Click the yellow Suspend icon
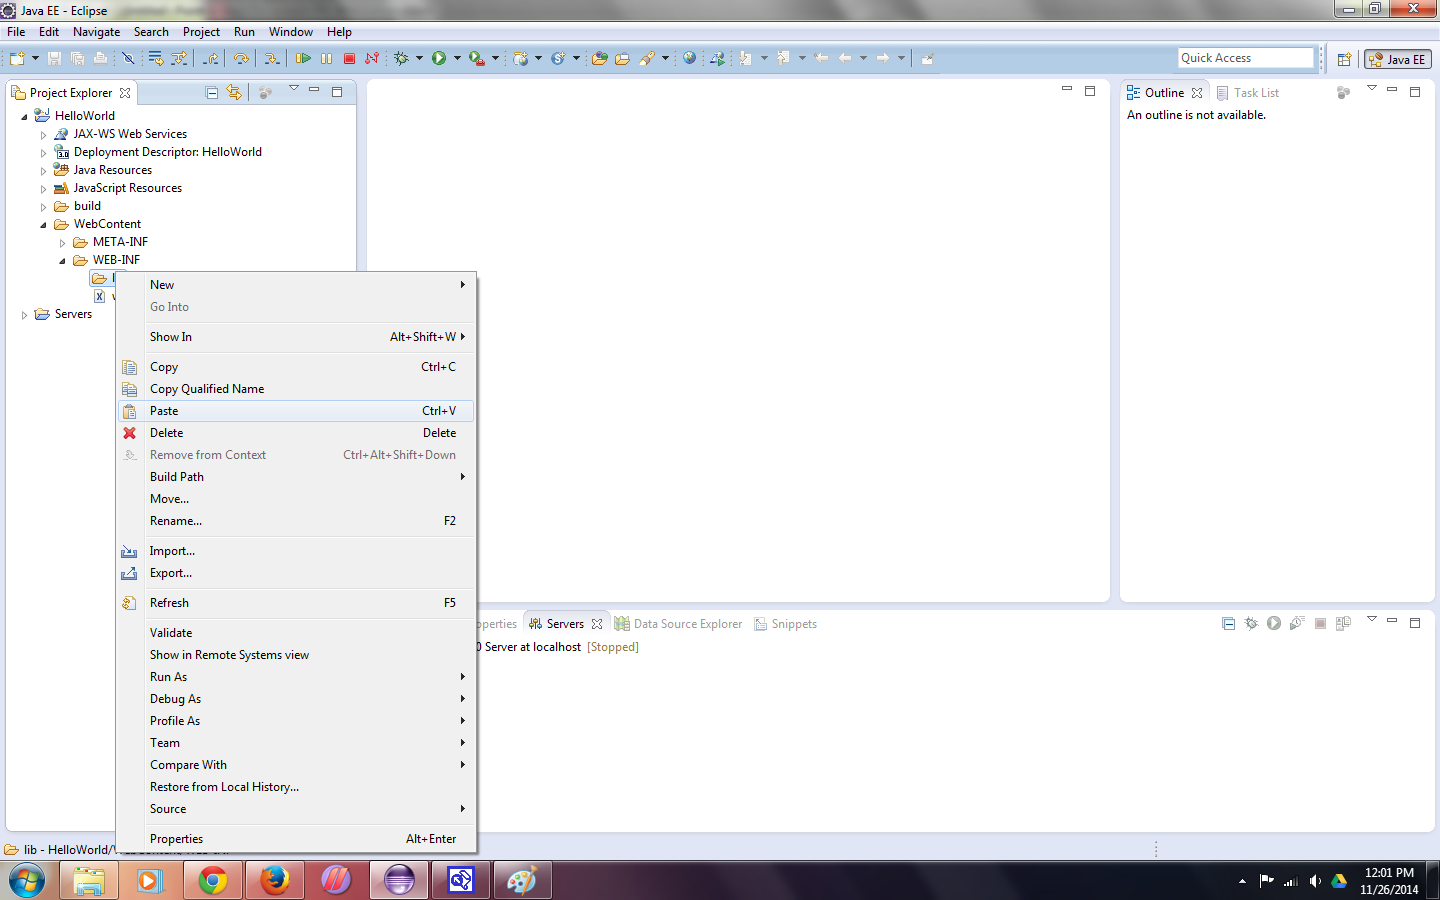 [x=326, y=58]
